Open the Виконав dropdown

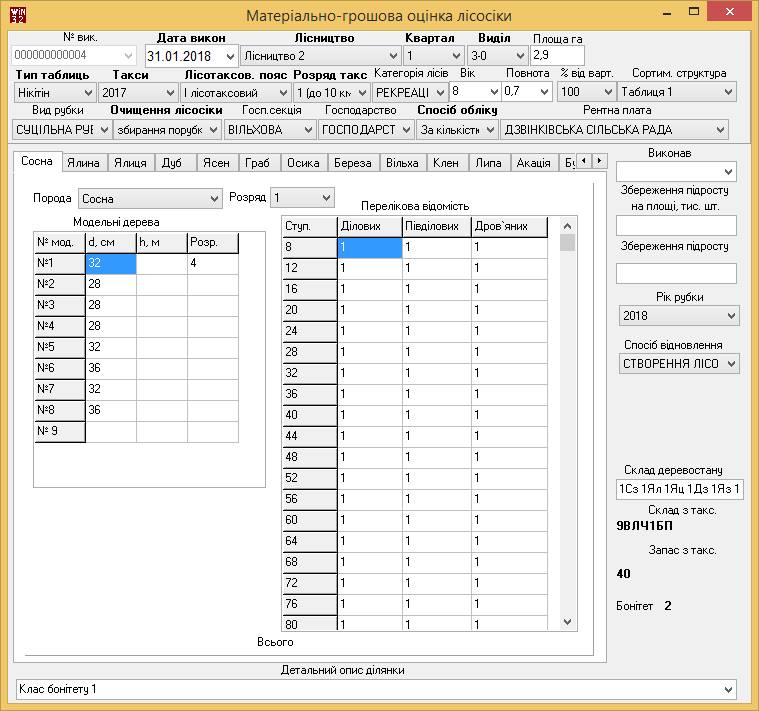(729, 172)
